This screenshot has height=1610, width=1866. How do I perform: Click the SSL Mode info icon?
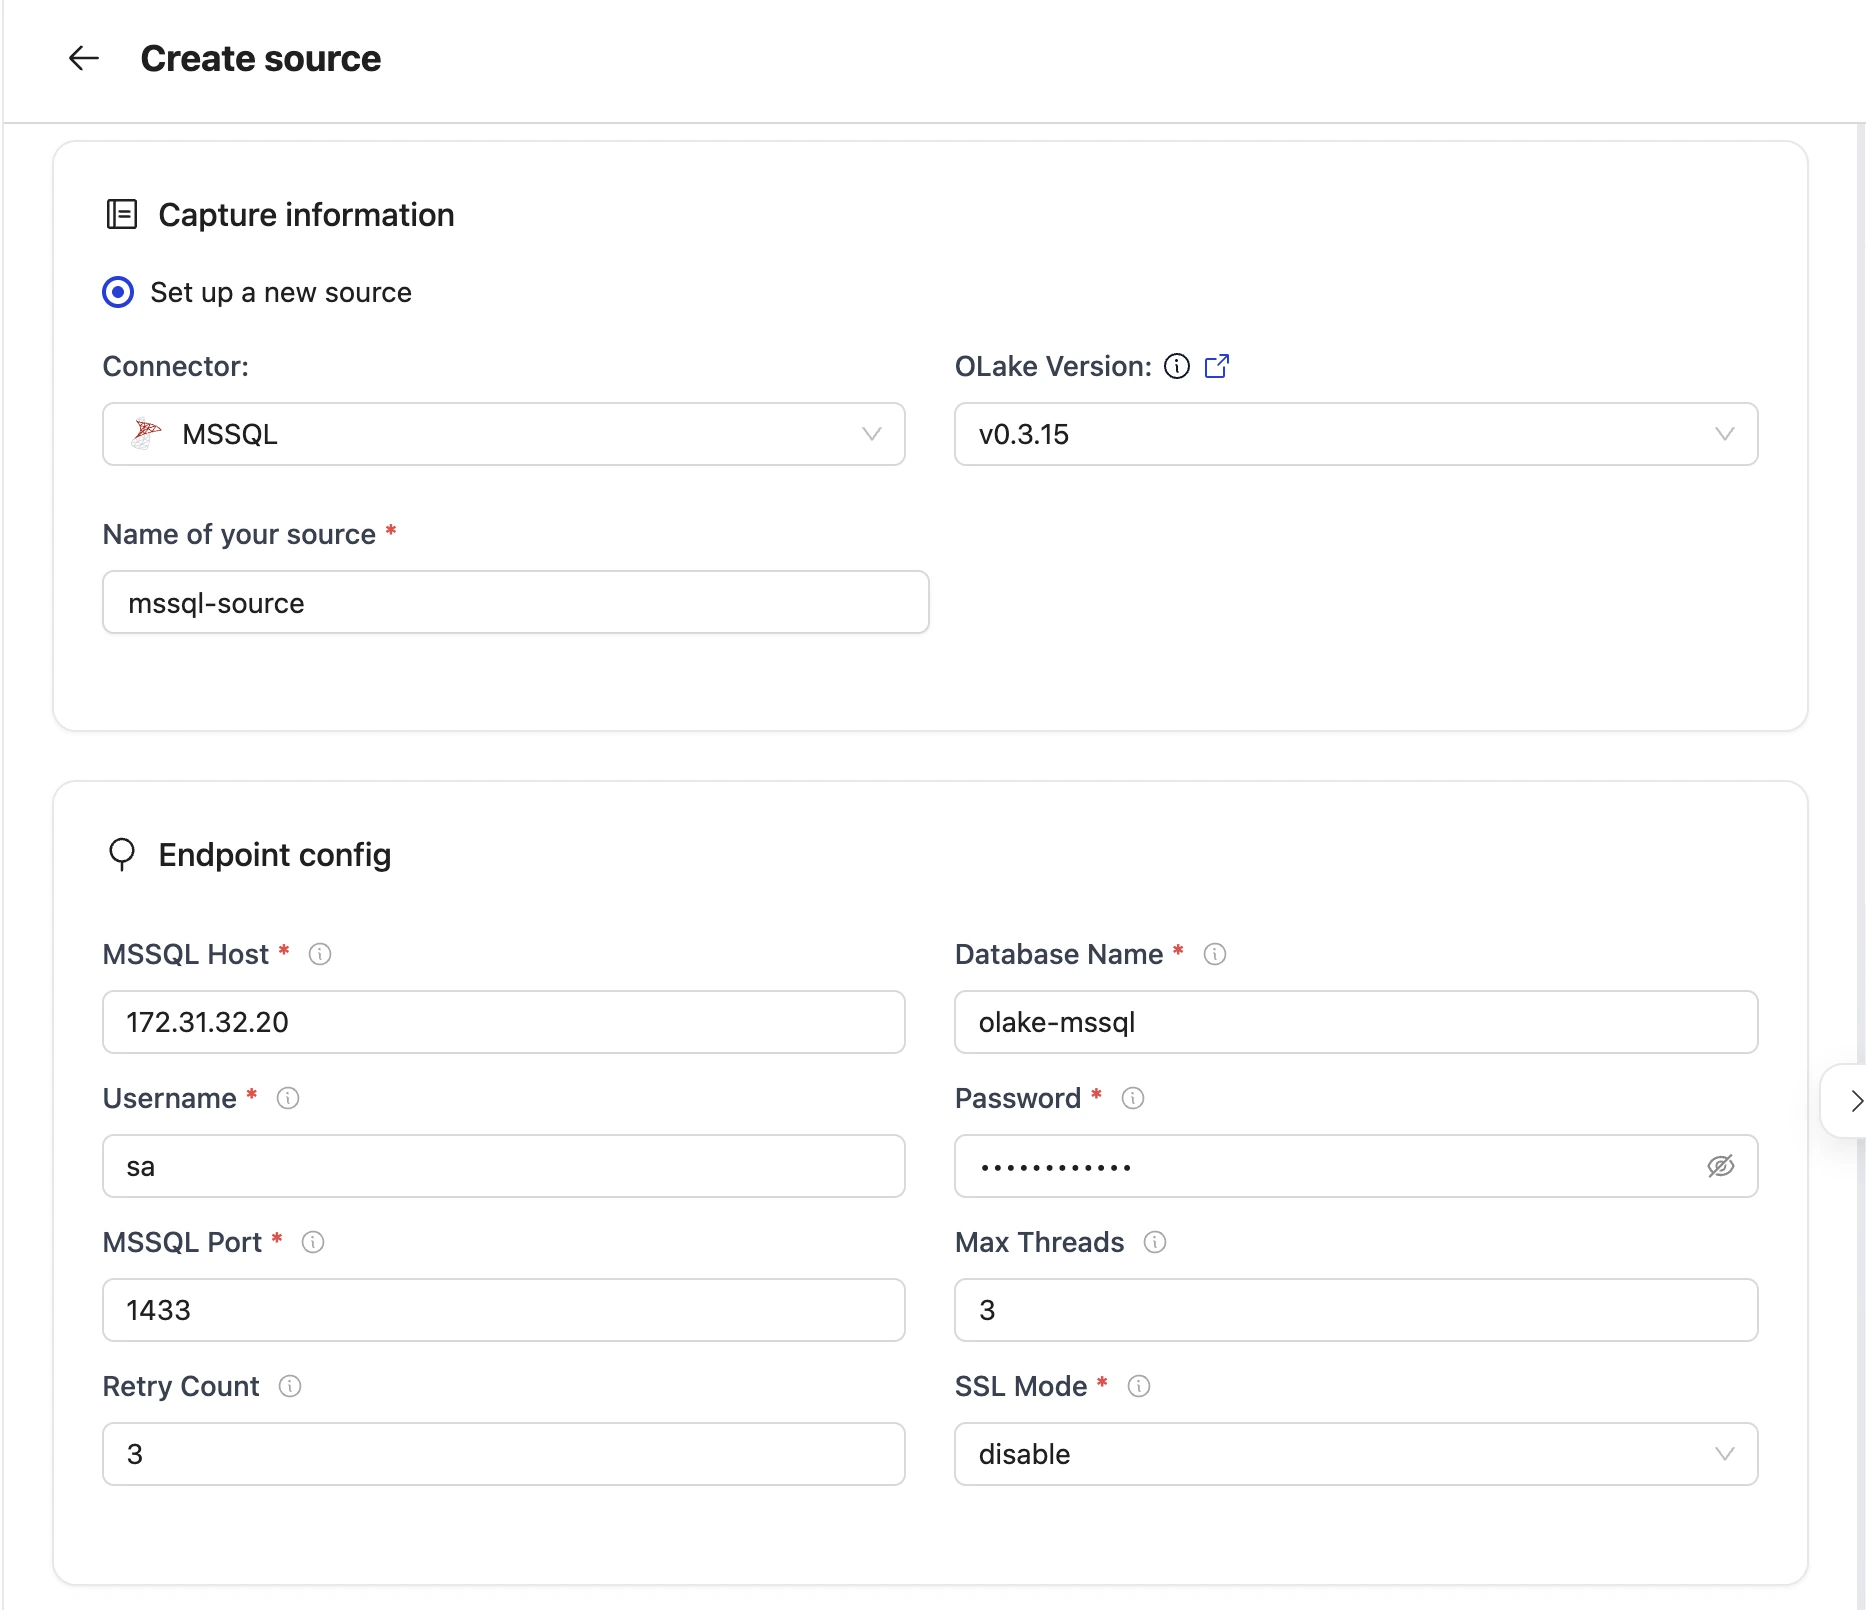click(x=1139, y=1386)
